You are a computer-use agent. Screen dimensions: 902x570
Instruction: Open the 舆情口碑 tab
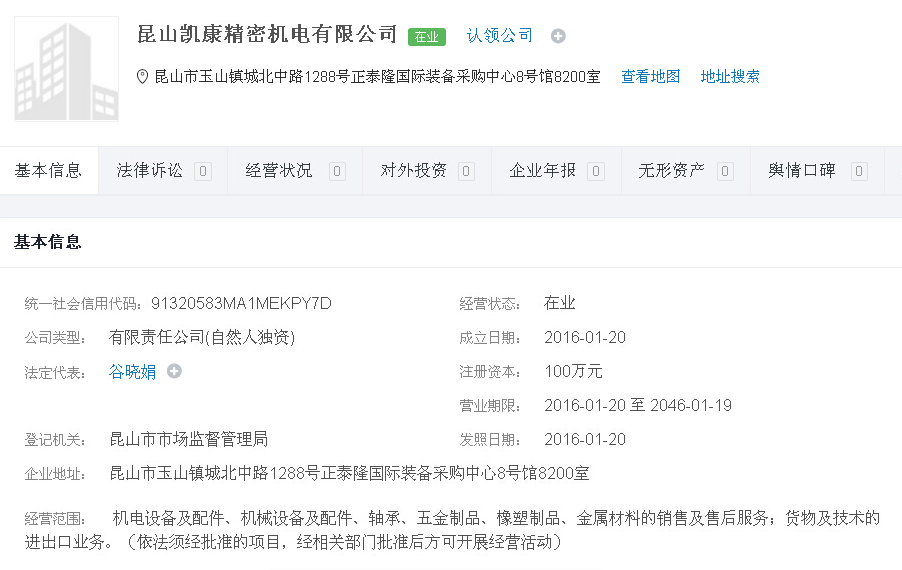click(x=802, y=171)
